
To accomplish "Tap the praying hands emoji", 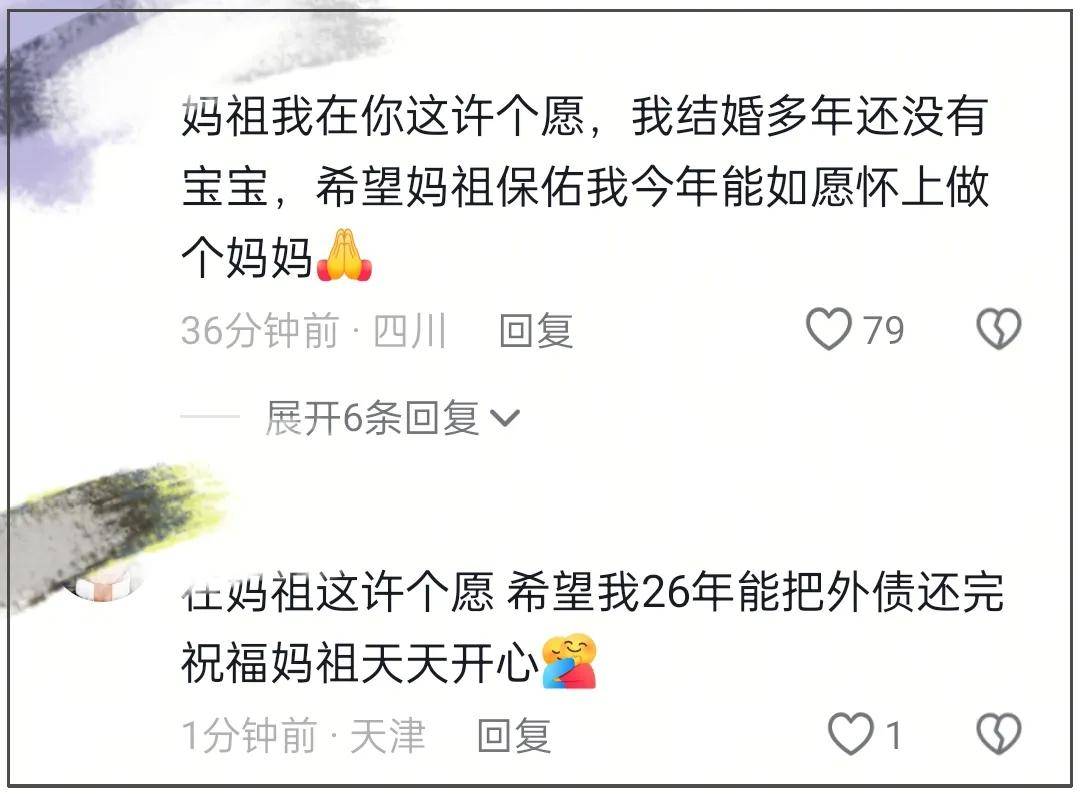I will pyautogui.click(x=344, y=255).
